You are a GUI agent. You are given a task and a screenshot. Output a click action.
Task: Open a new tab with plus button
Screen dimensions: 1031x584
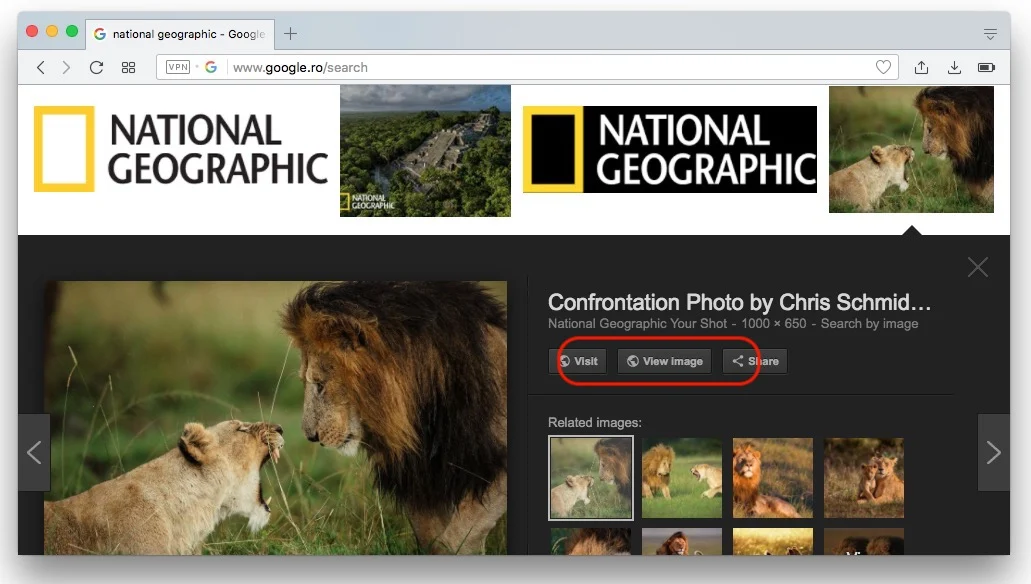coord(290,34)
